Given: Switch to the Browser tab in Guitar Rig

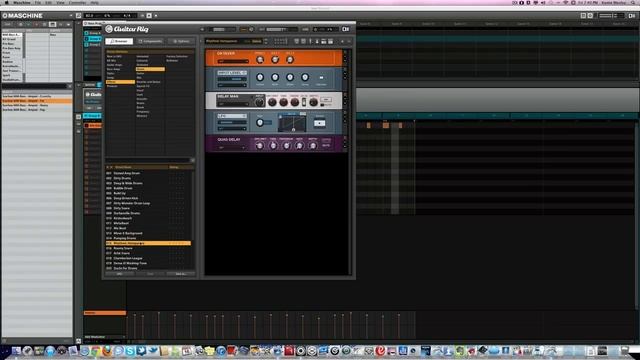Looking at the screenshot, I should (x=119, y=41).
